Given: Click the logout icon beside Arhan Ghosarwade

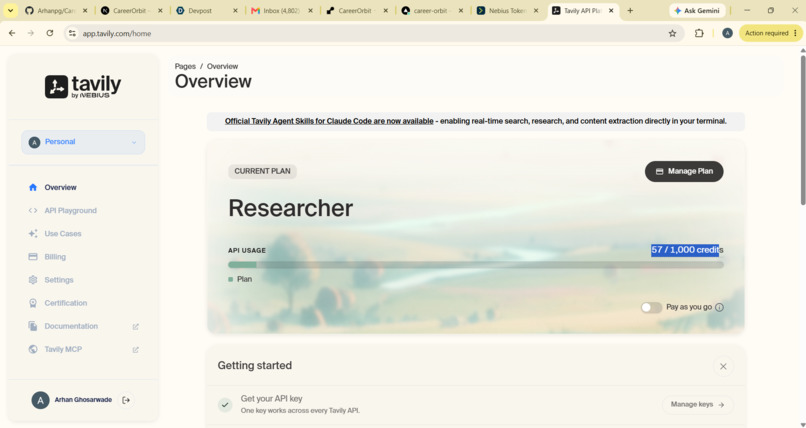Looking at the screenshot, I should tap(126, 400).
